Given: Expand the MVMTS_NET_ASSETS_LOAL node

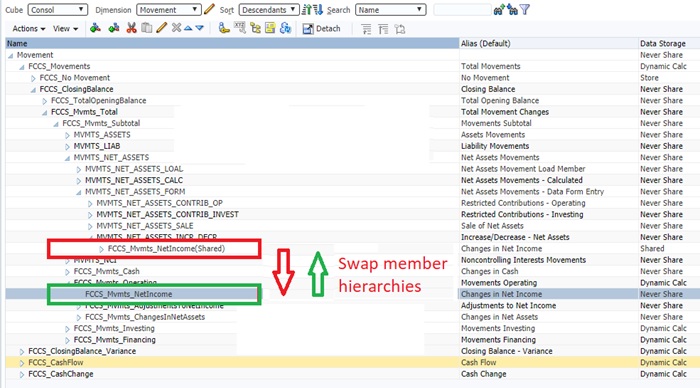Looking at the screenshot, I should click(79, 169).
